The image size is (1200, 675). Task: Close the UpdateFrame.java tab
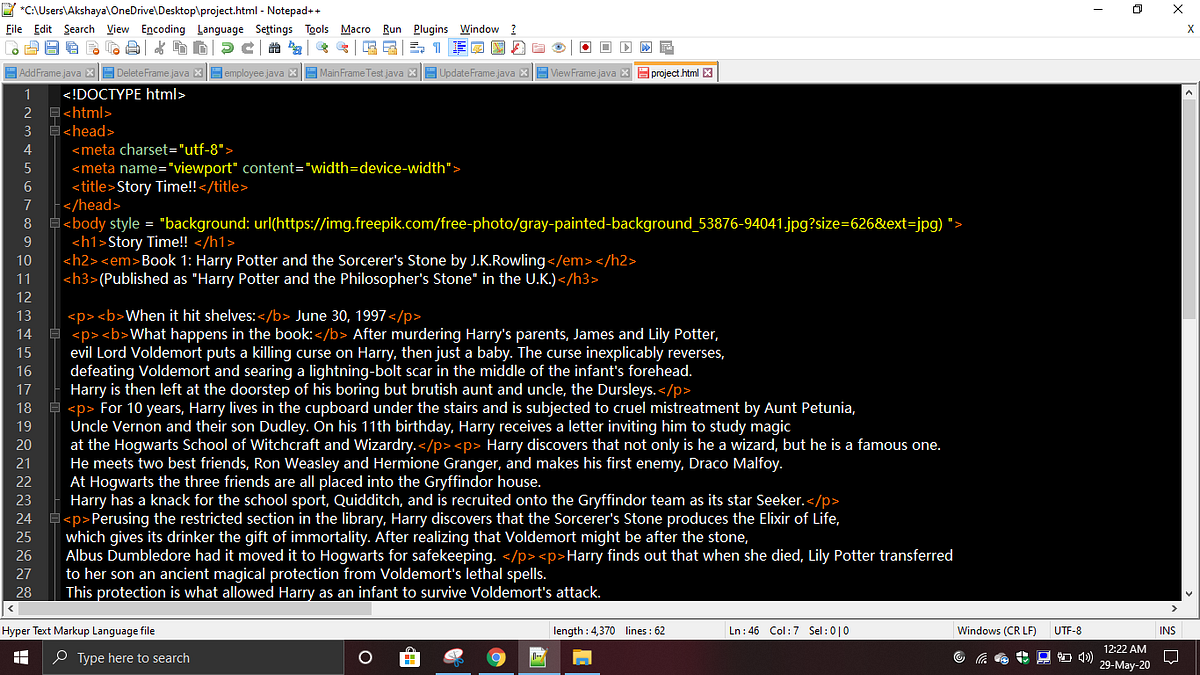pos(525,73)
